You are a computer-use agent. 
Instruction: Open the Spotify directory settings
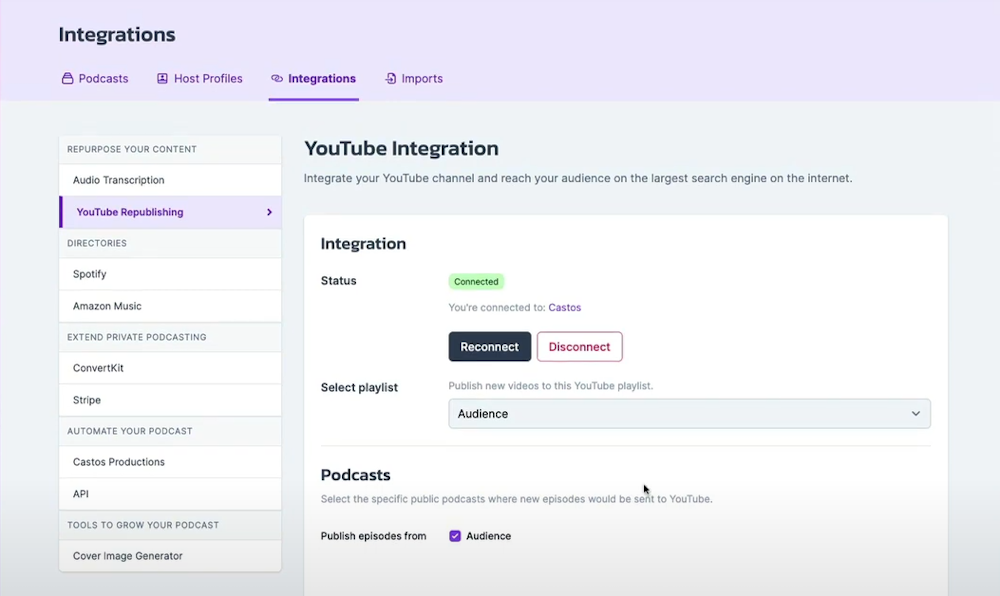[90, 274]
